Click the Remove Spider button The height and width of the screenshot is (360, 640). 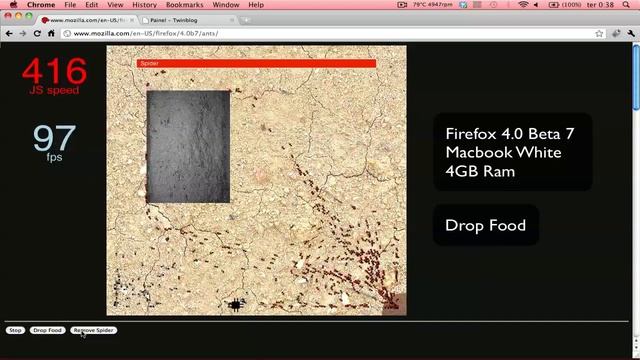[x=93, y=330]
